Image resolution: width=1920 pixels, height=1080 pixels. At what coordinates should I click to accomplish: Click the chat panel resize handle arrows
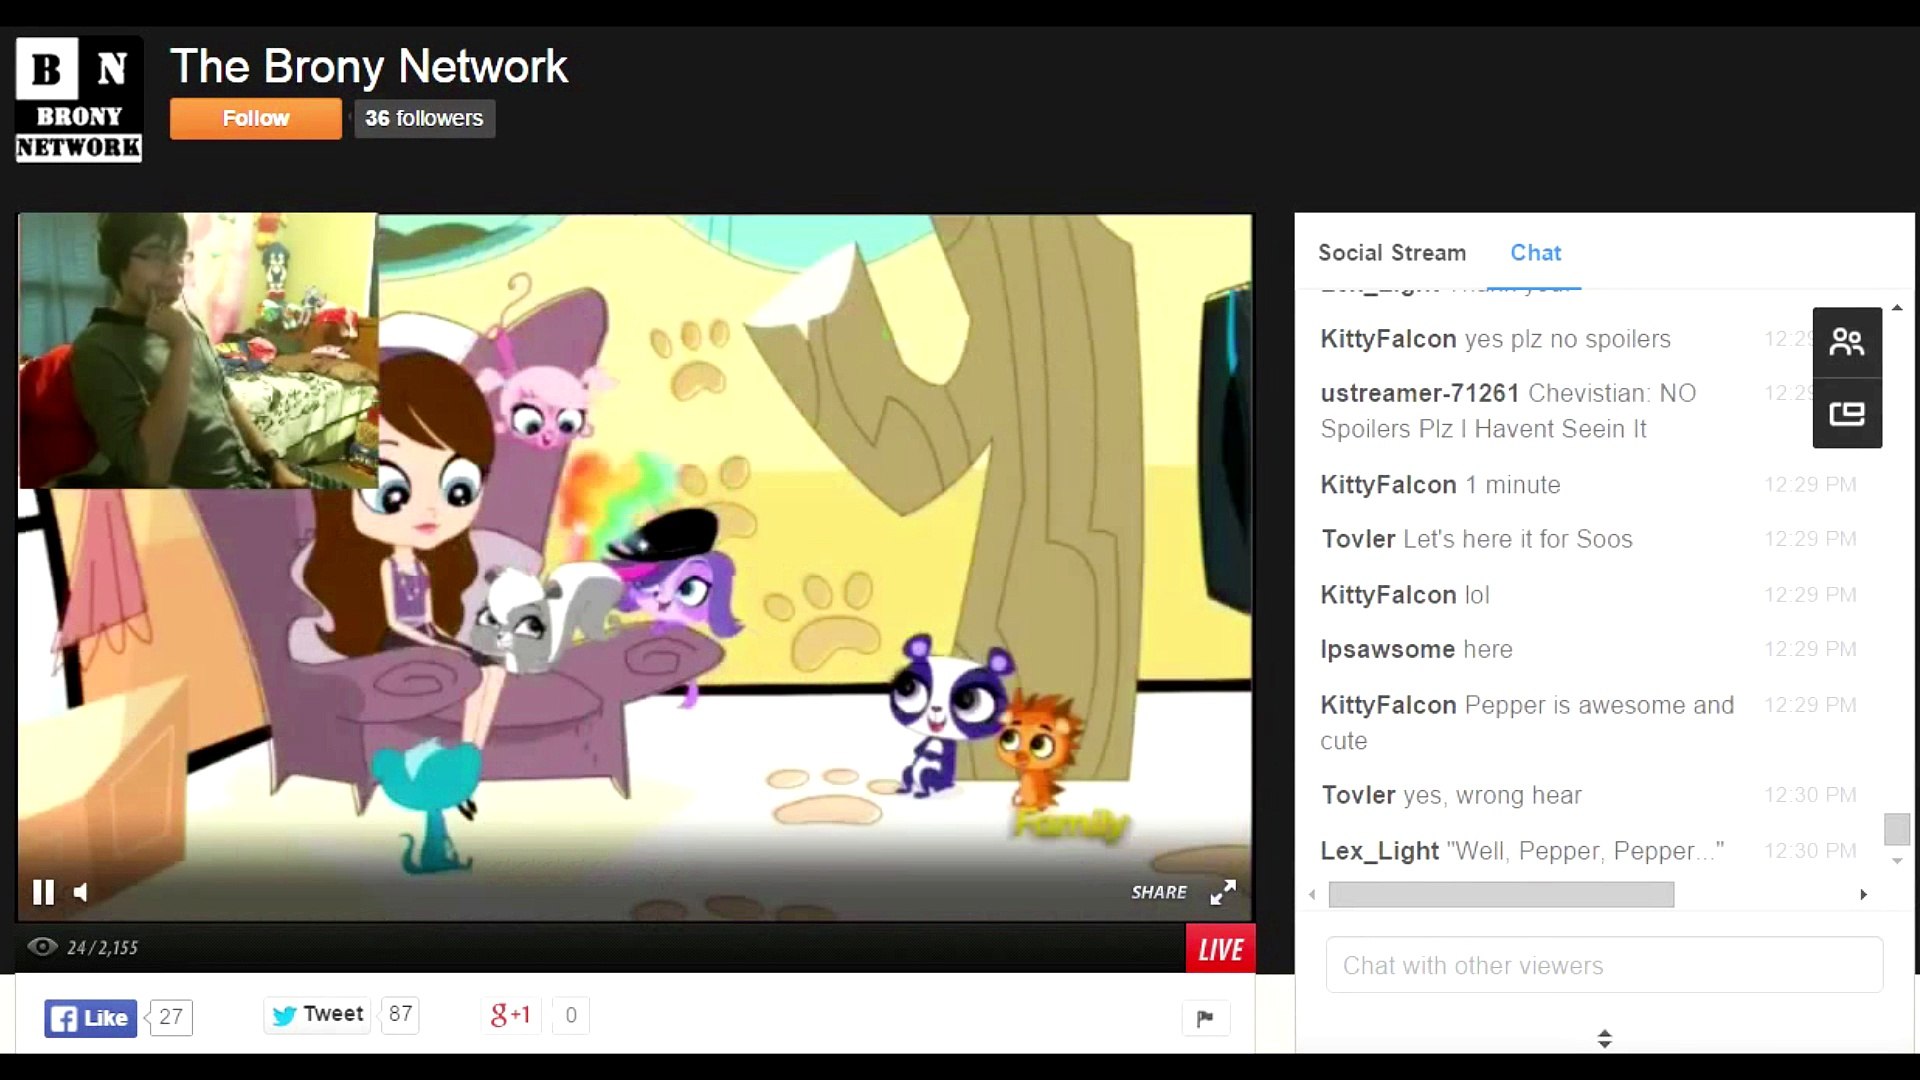(x=1604, y=1039)
